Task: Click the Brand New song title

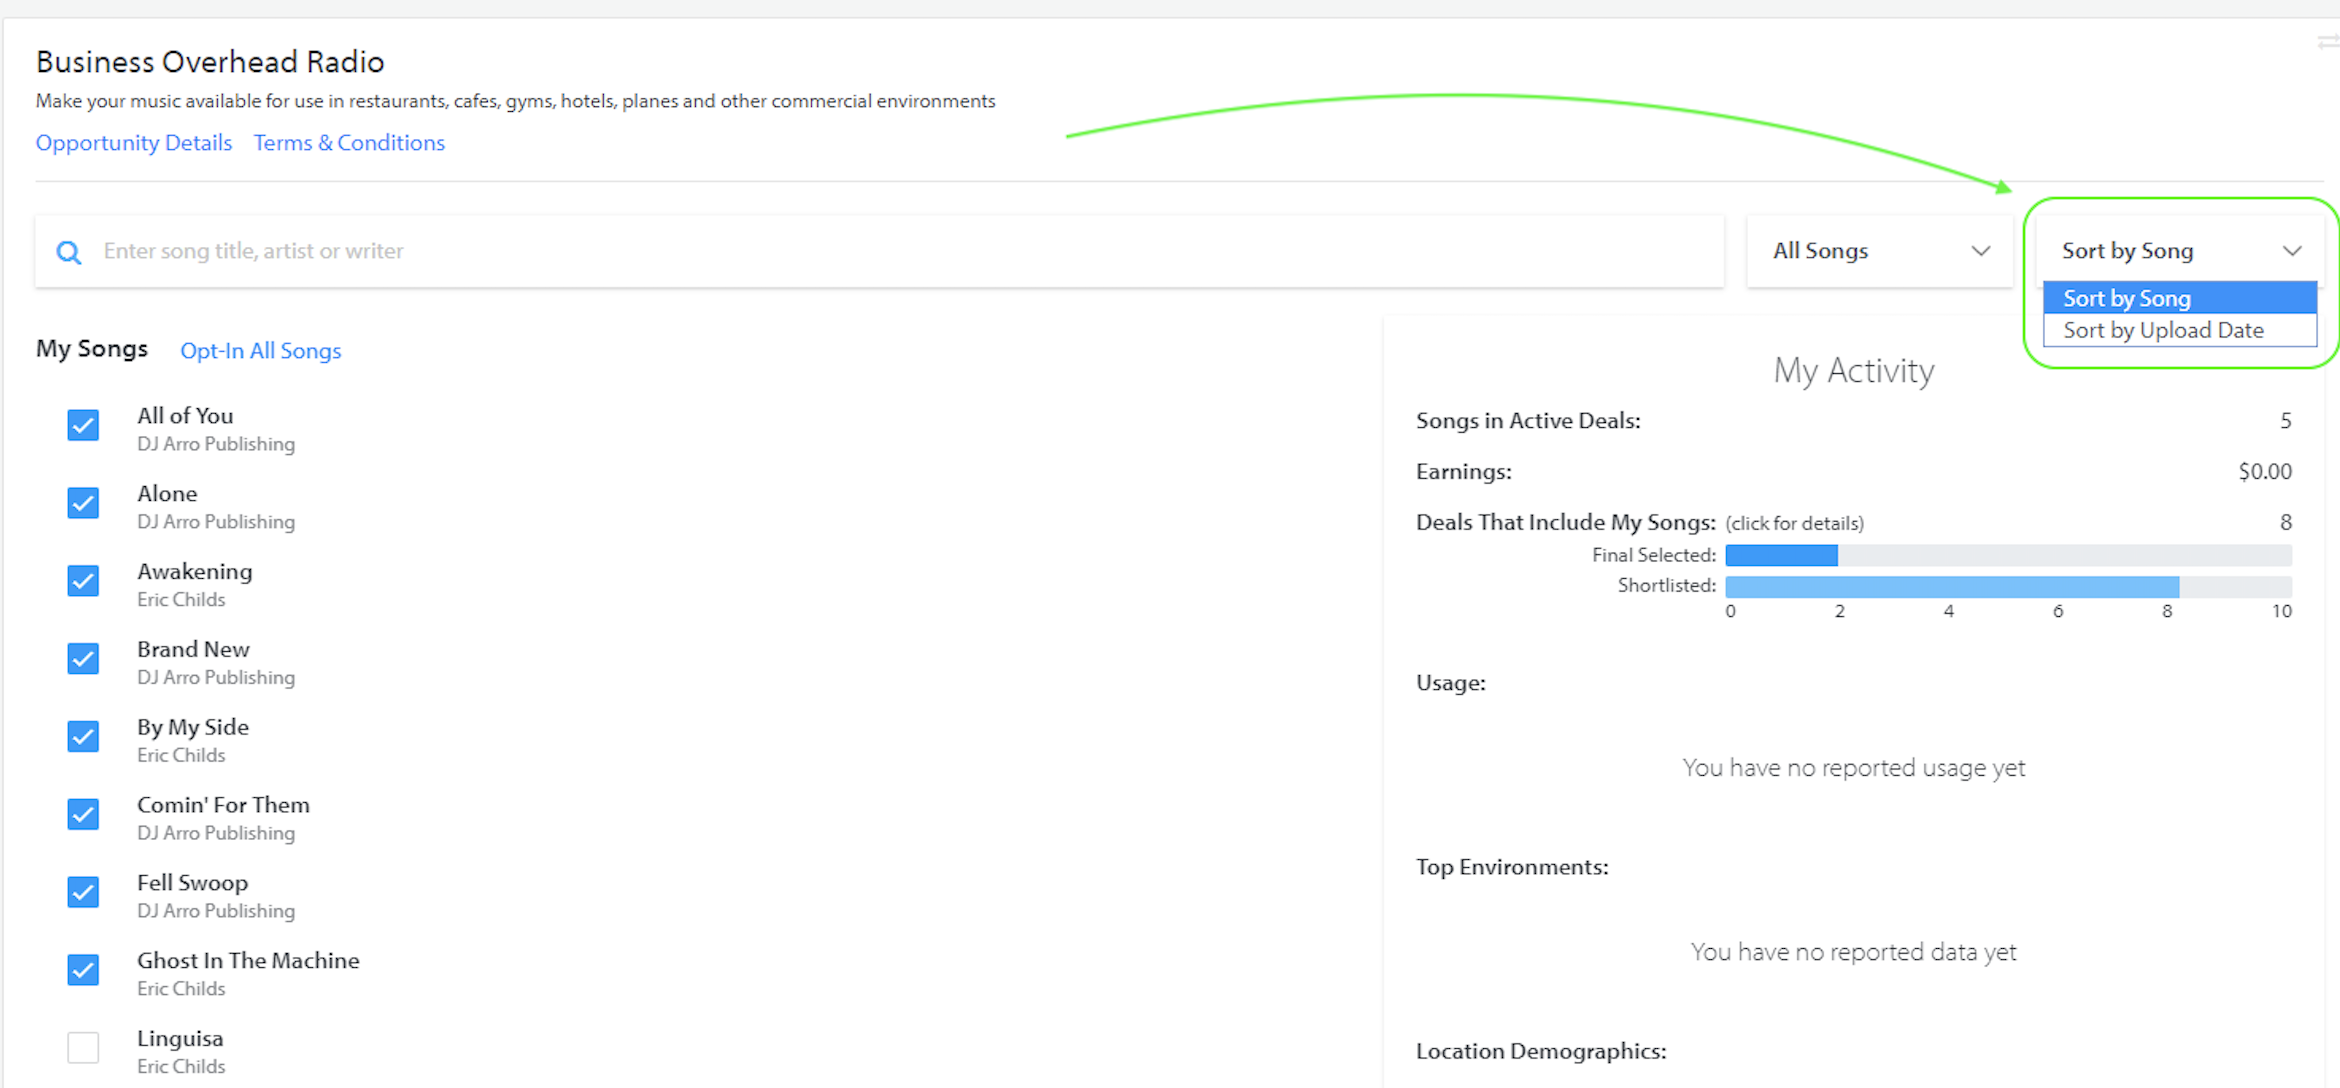Action: pyautogui.click(x=193, y=650)
